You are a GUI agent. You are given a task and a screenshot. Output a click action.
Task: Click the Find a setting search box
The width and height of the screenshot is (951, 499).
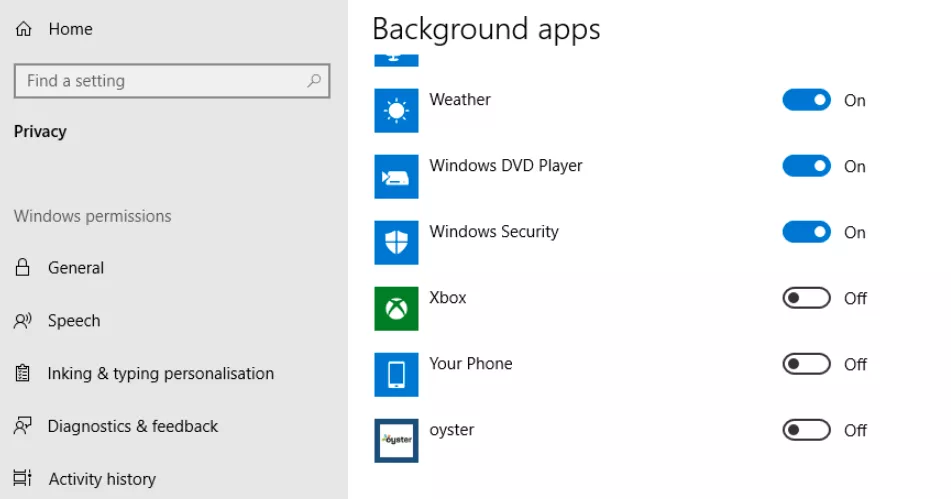pyautogui.click(x=172, y=81)
